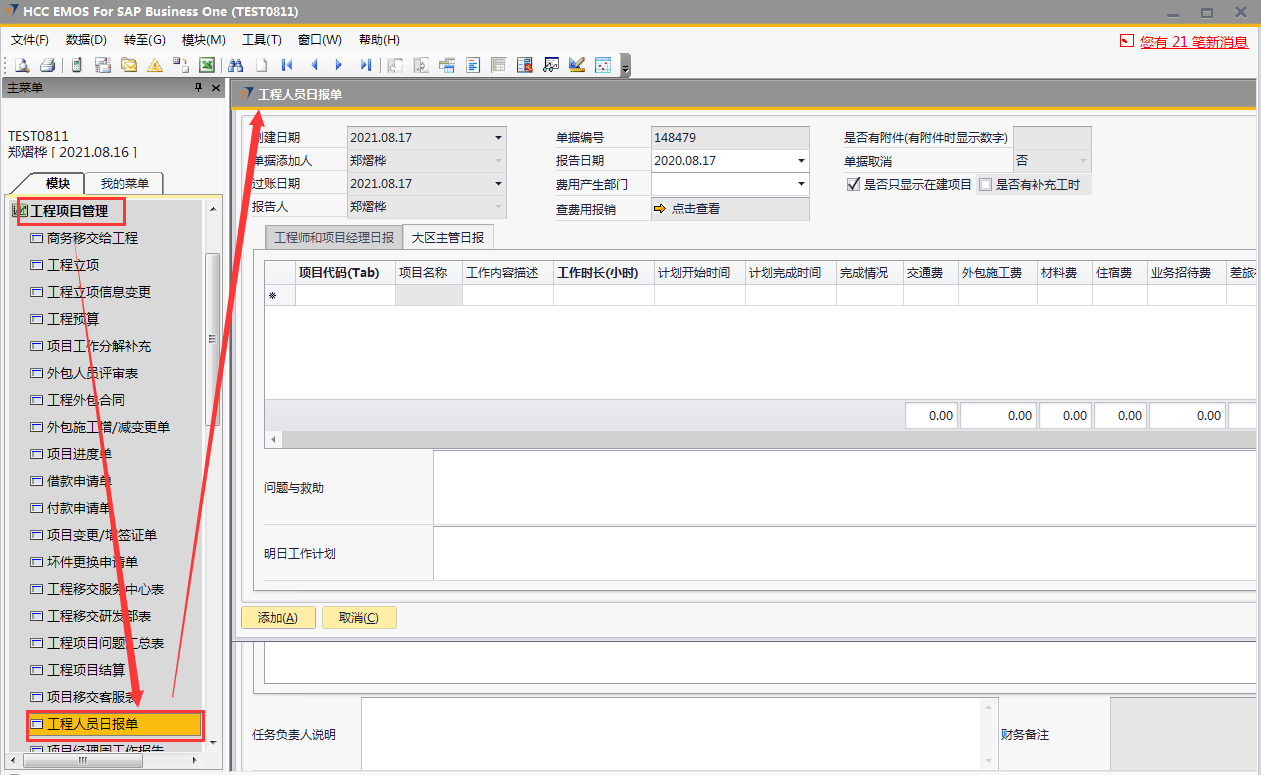
Task: Toggle 是否只显示在建项目 checkbox
Action: point(853,184)
